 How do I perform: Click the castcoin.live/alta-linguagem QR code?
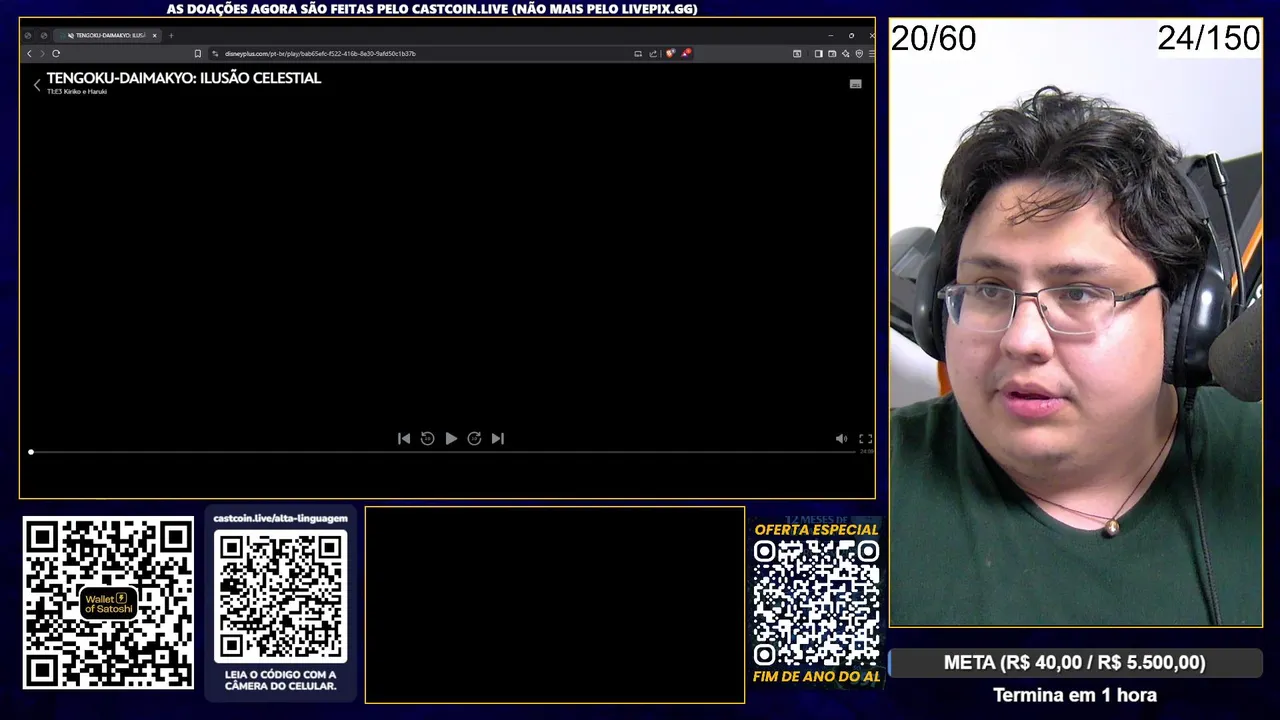(281, 596)
